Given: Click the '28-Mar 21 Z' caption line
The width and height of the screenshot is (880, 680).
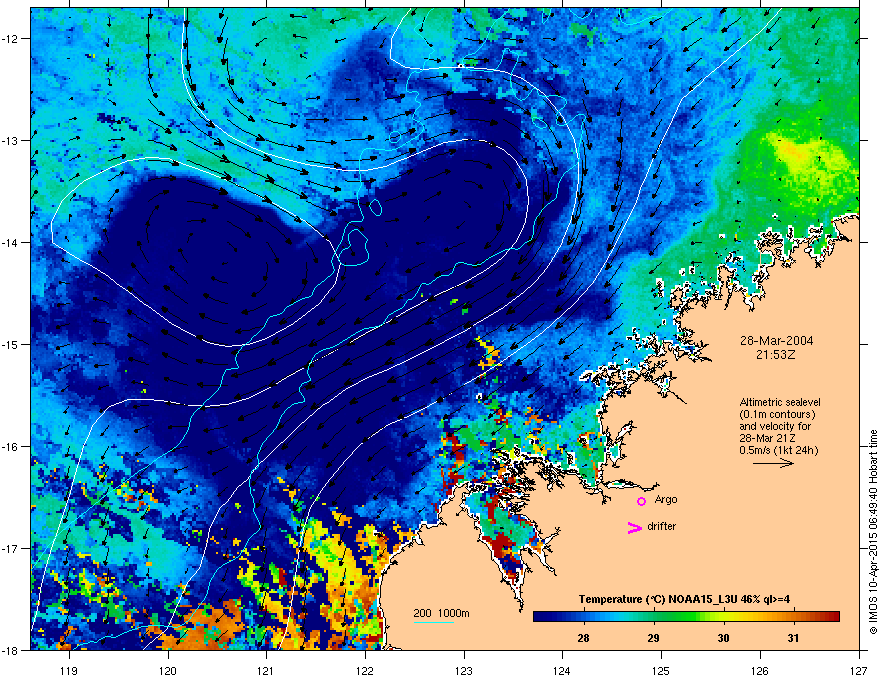Looking at the screenshot, I should (768, 438).
